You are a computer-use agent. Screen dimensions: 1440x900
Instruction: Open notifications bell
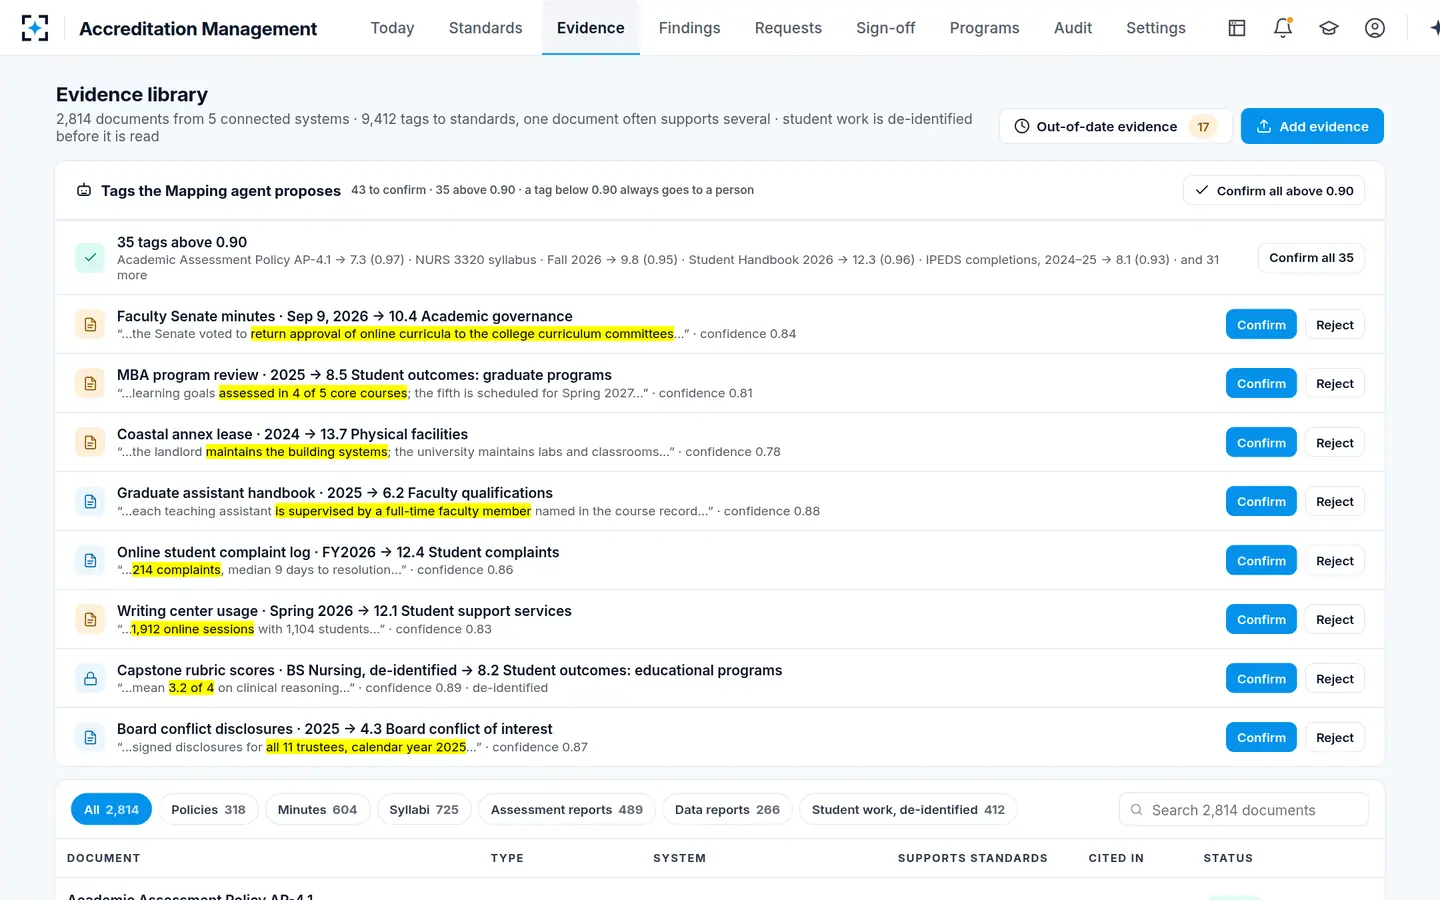pyautogui.click(x=1283, y=28)
